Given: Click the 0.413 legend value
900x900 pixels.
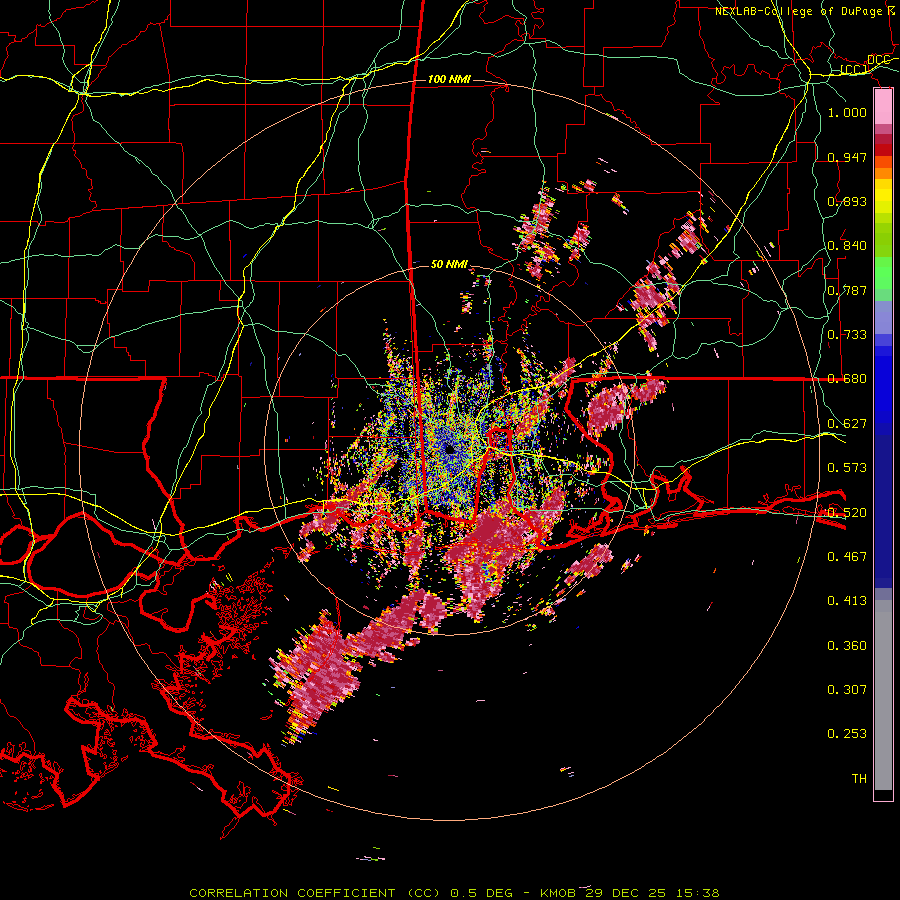Looking at the screenshot, I should (x=847, y=600).
